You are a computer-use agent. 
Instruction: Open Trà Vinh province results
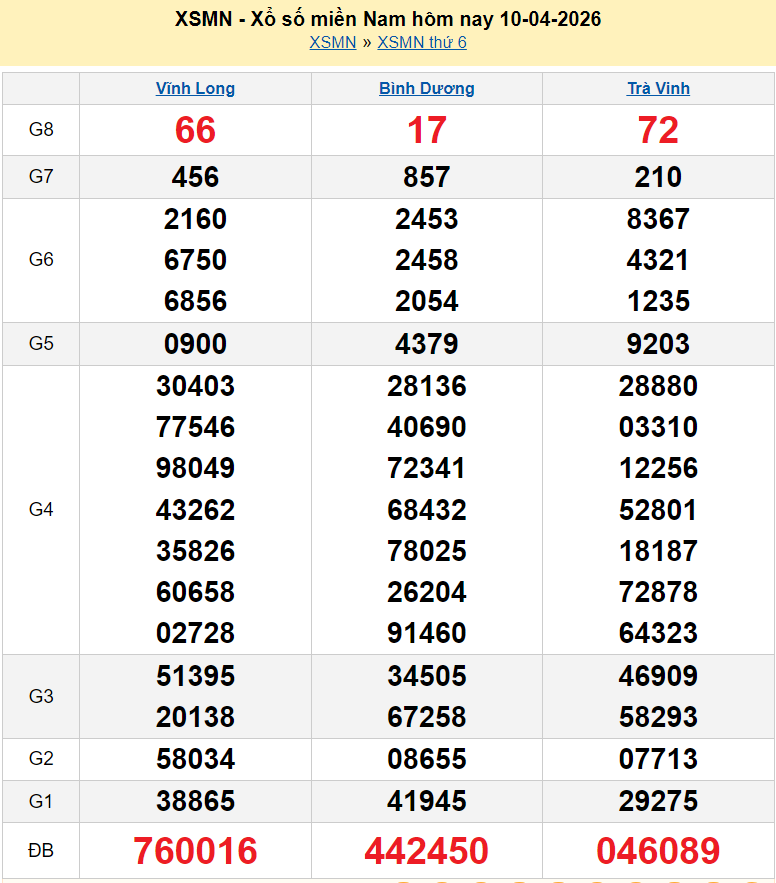(x=658, y=88)
